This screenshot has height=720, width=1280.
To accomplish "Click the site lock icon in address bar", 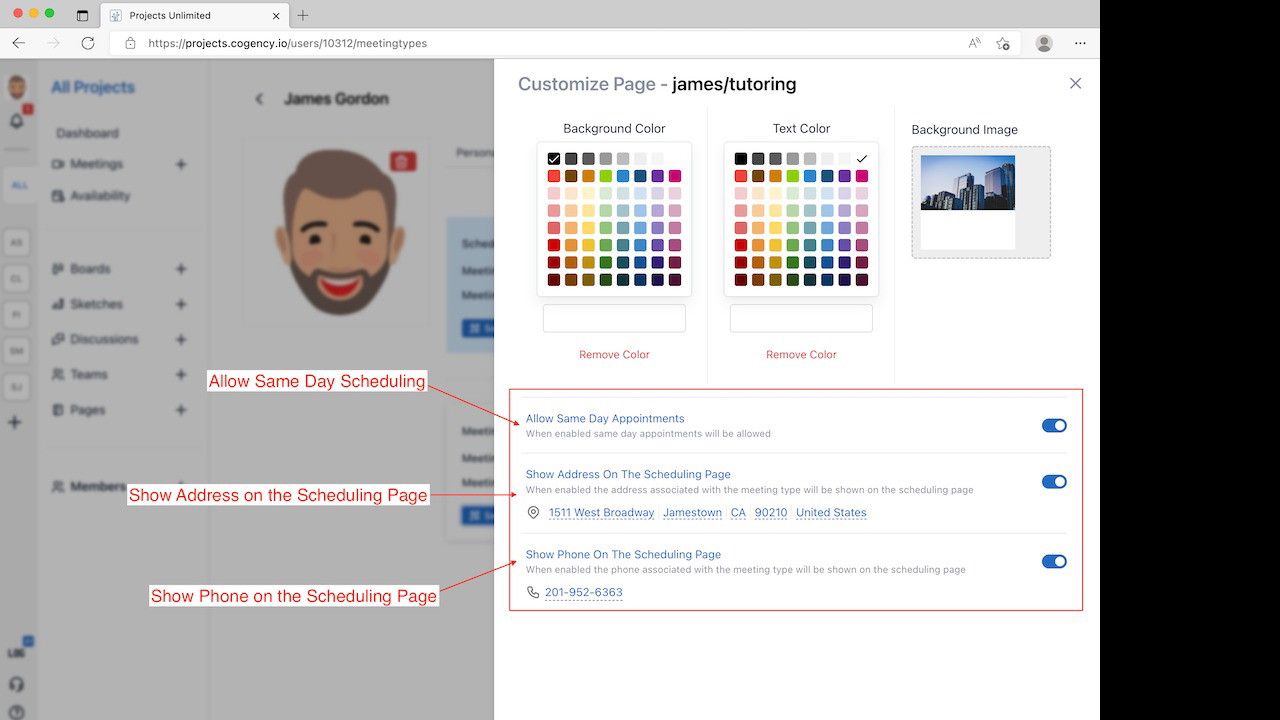I will pos(130,43).
